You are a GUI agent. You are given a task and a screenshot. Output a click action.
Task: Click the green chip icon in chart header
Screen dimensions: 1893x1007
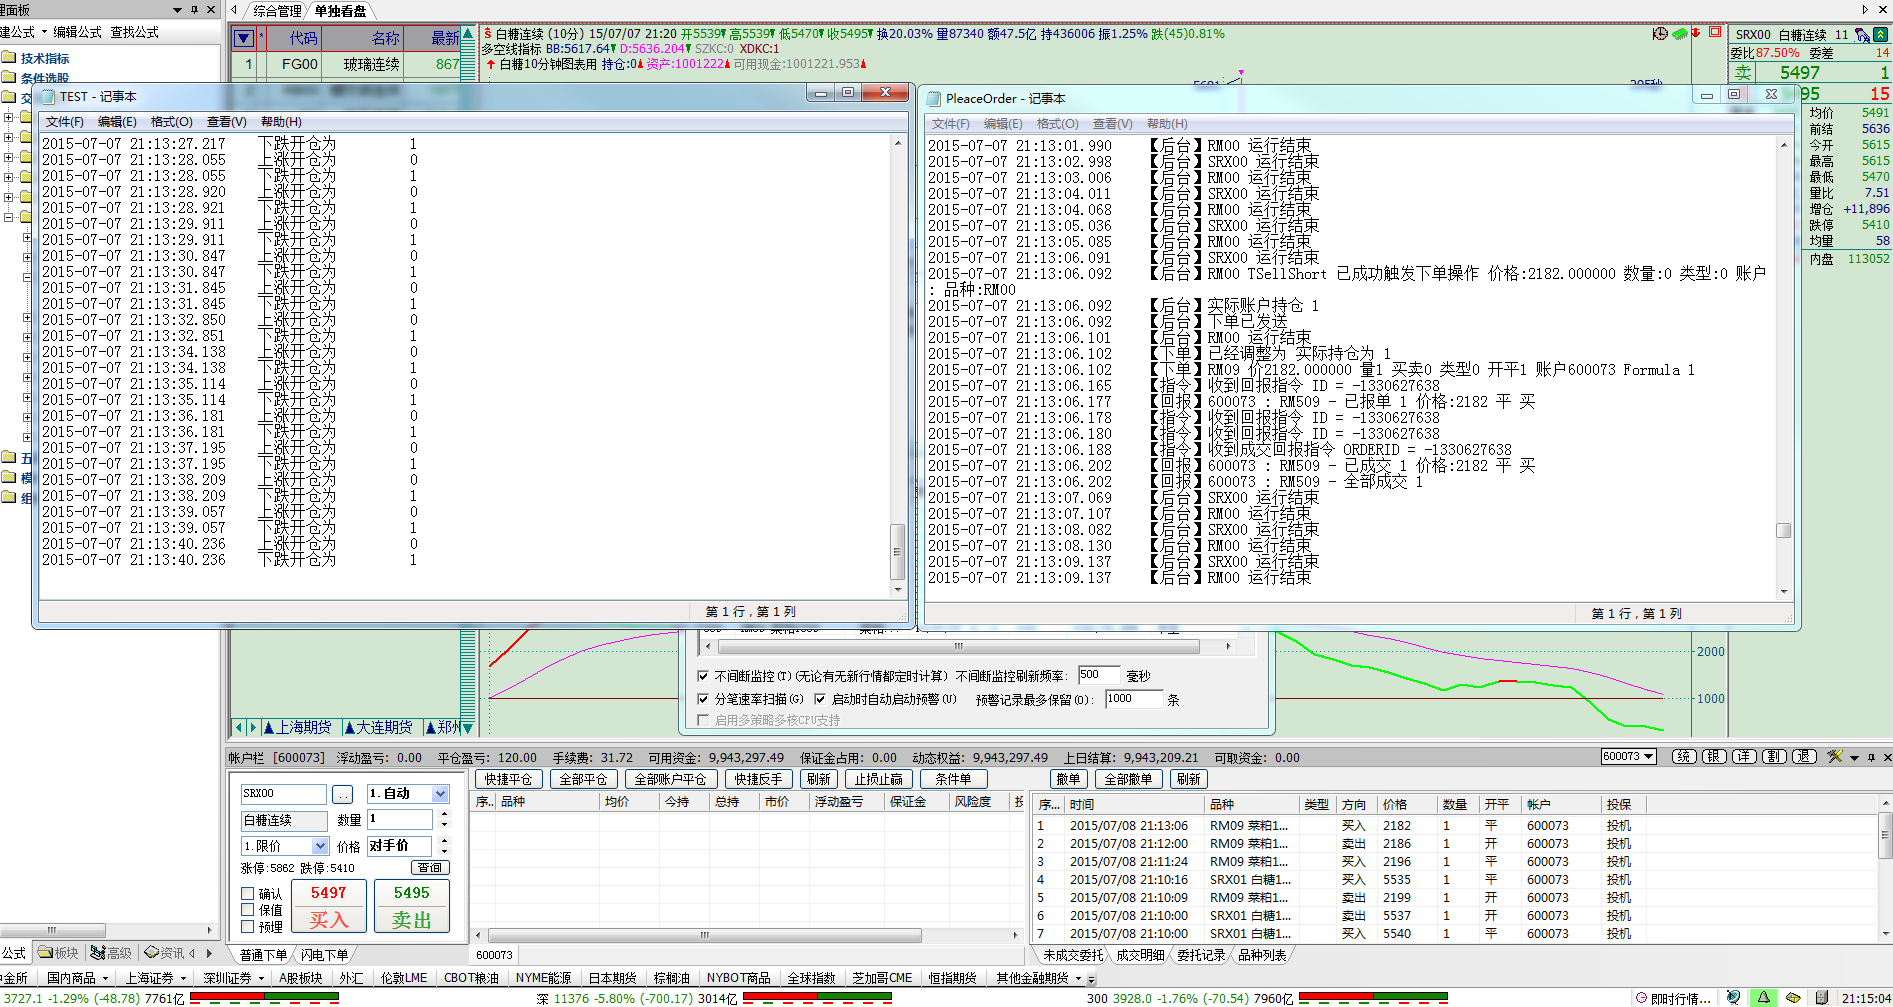pos(1679,33)
